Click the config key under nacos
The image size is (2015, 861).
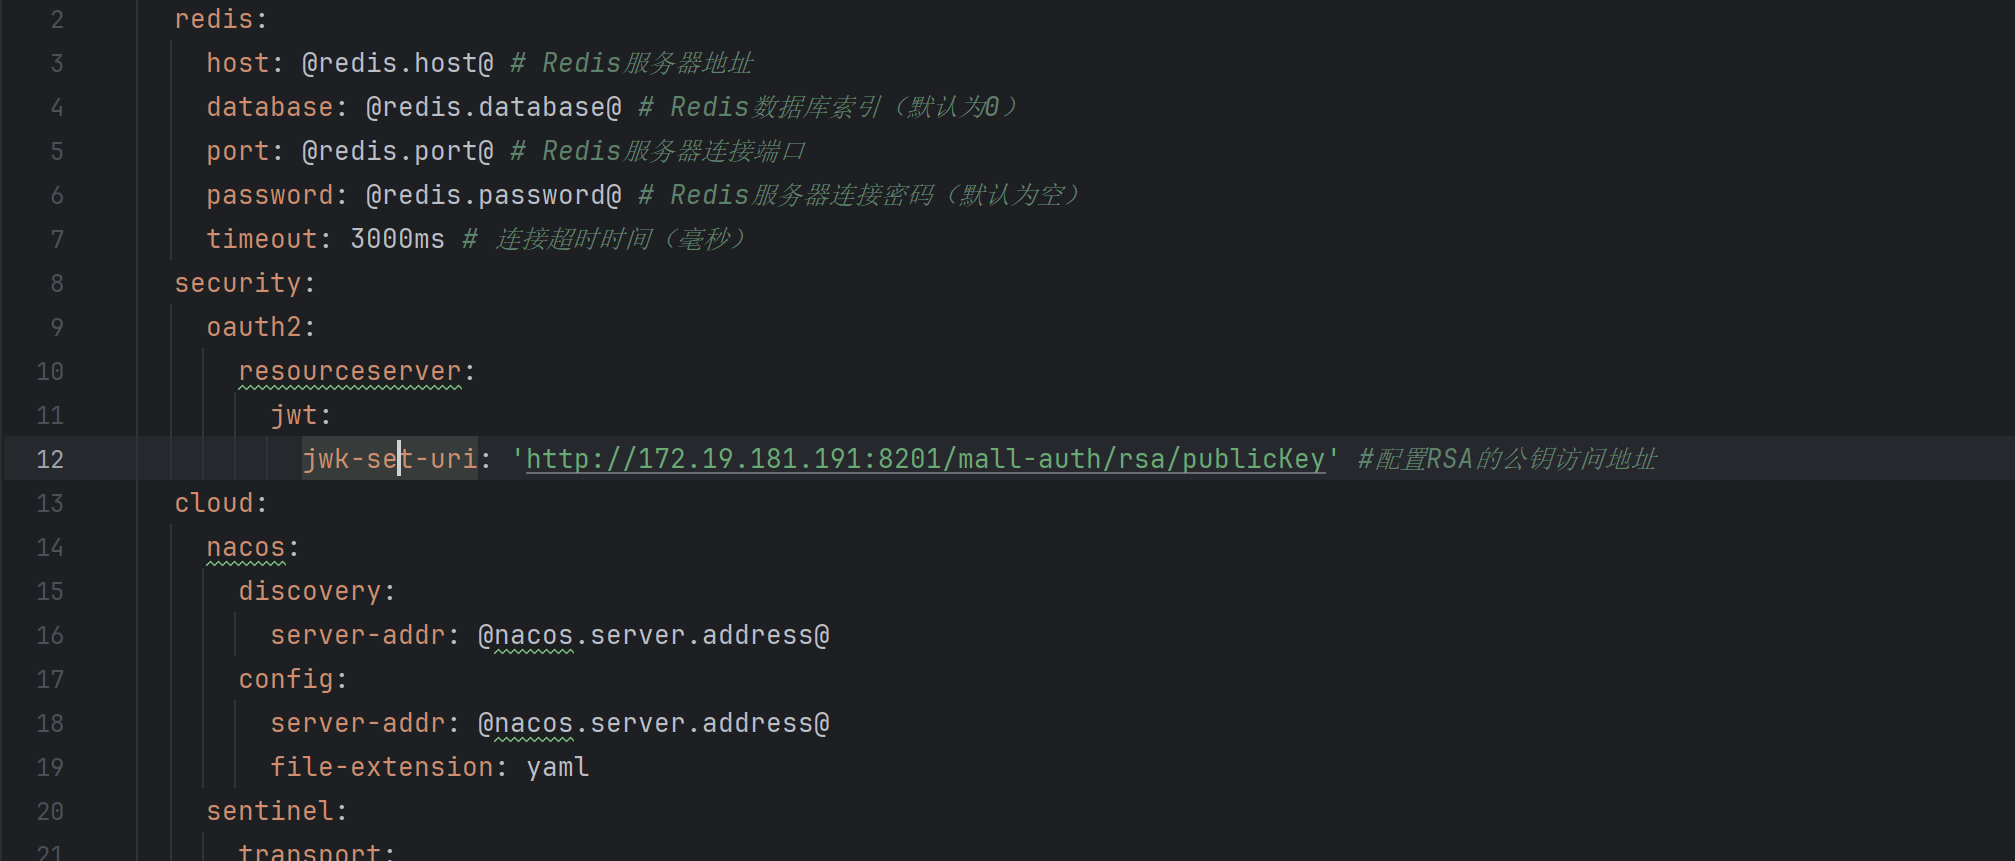pyautogui.click(x=286, y=679)
